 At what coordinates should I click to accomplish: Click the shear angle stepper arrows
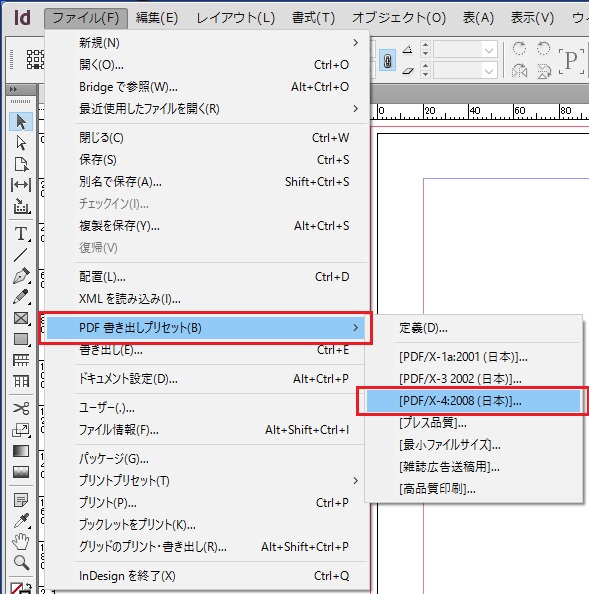point(425,70)
